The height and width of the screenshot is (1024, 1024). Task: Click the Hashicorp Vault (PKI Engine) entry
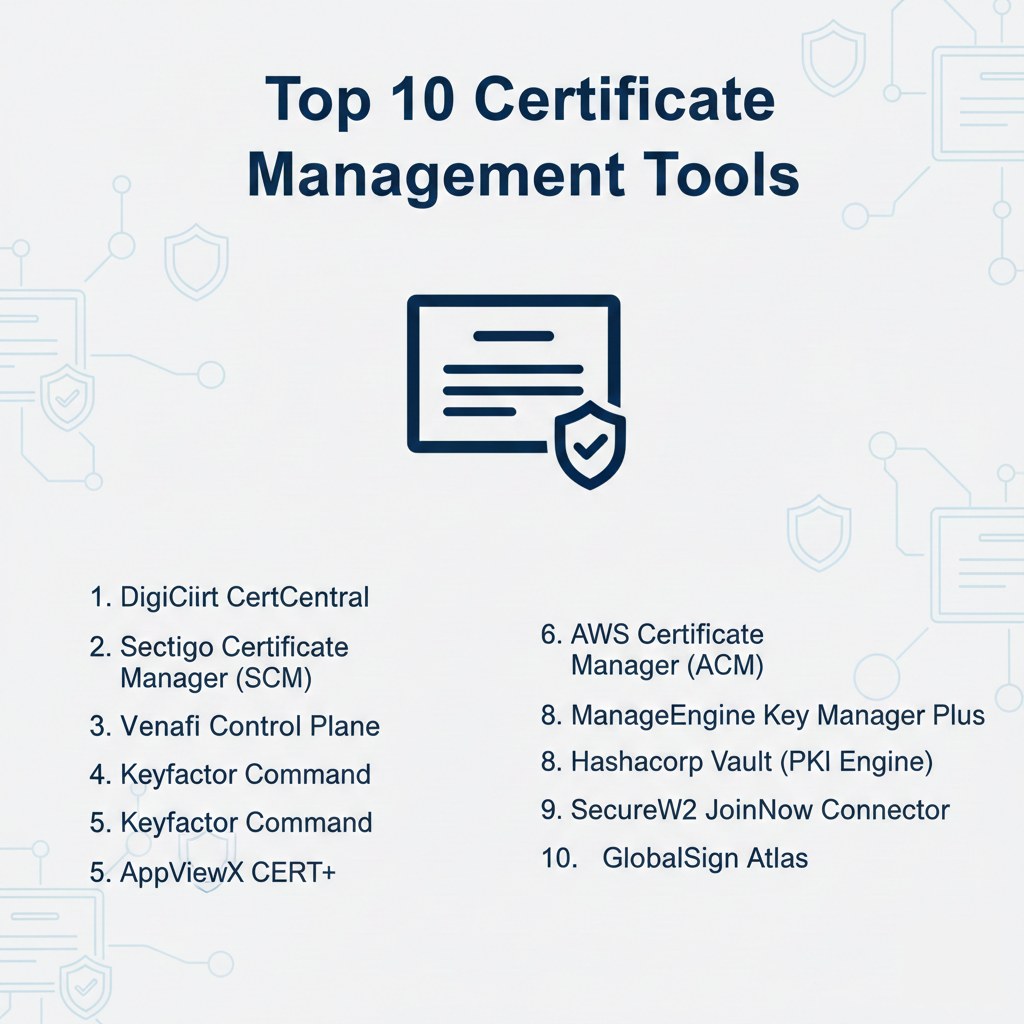pyautogui.click(x=737, y=762)
